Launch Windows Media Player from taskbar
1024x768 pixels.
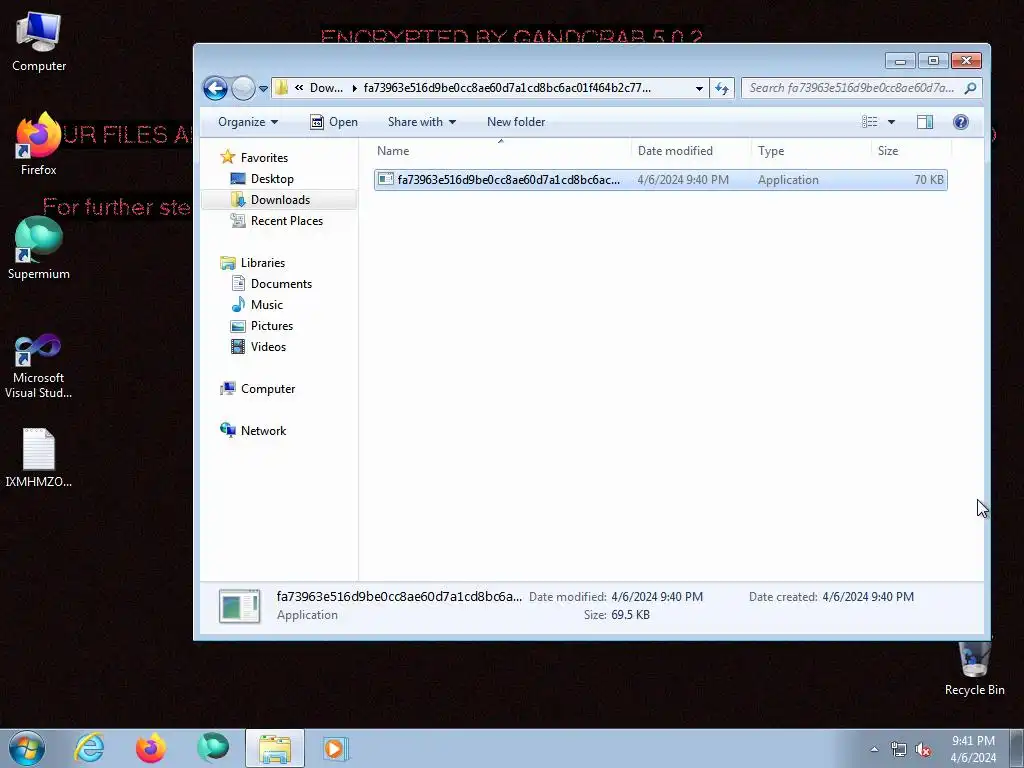336,748
